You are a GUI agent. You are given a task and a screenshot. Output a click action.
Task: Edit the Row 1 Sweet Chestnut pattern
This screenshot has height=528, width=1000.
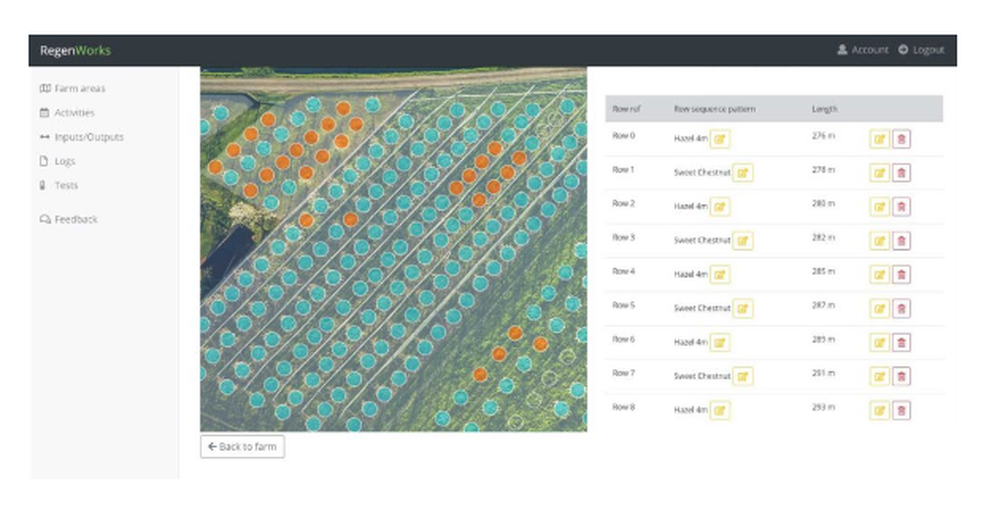click(x=742, y=173)
